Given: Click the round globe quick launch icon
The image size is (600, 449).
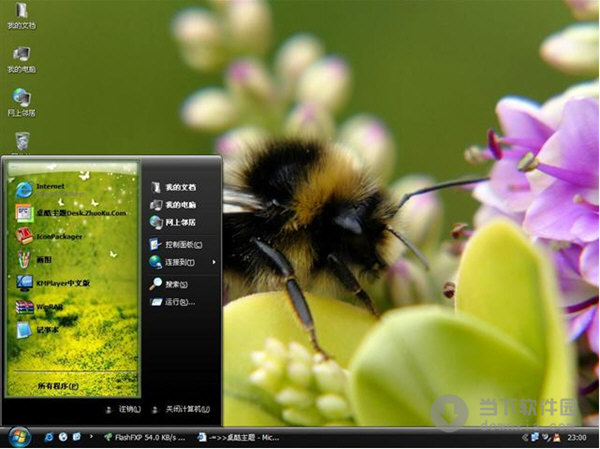Looking at the screenshot, I should point(63,437).
